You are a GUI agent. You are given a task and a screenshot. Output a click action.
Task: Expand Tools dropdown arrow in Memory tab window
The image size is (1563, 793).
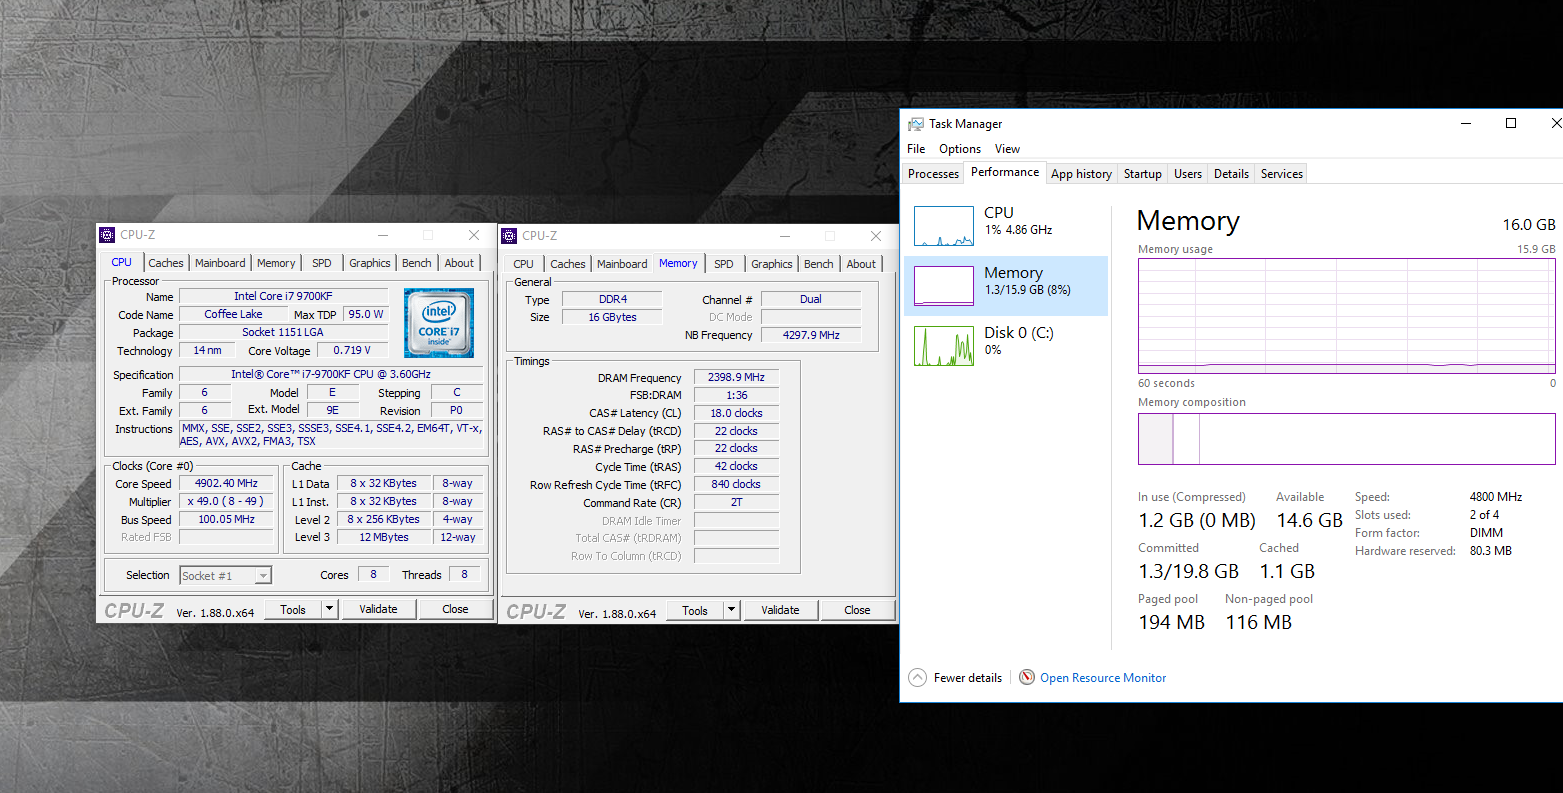pyautogui.click(x=731, y=610)
